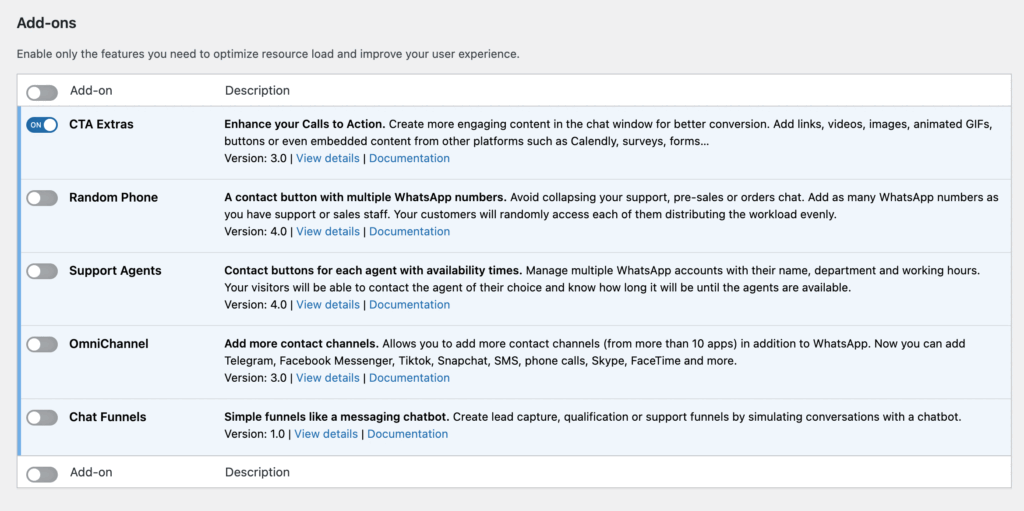Select the Chat Funnels add-on name

108,417
